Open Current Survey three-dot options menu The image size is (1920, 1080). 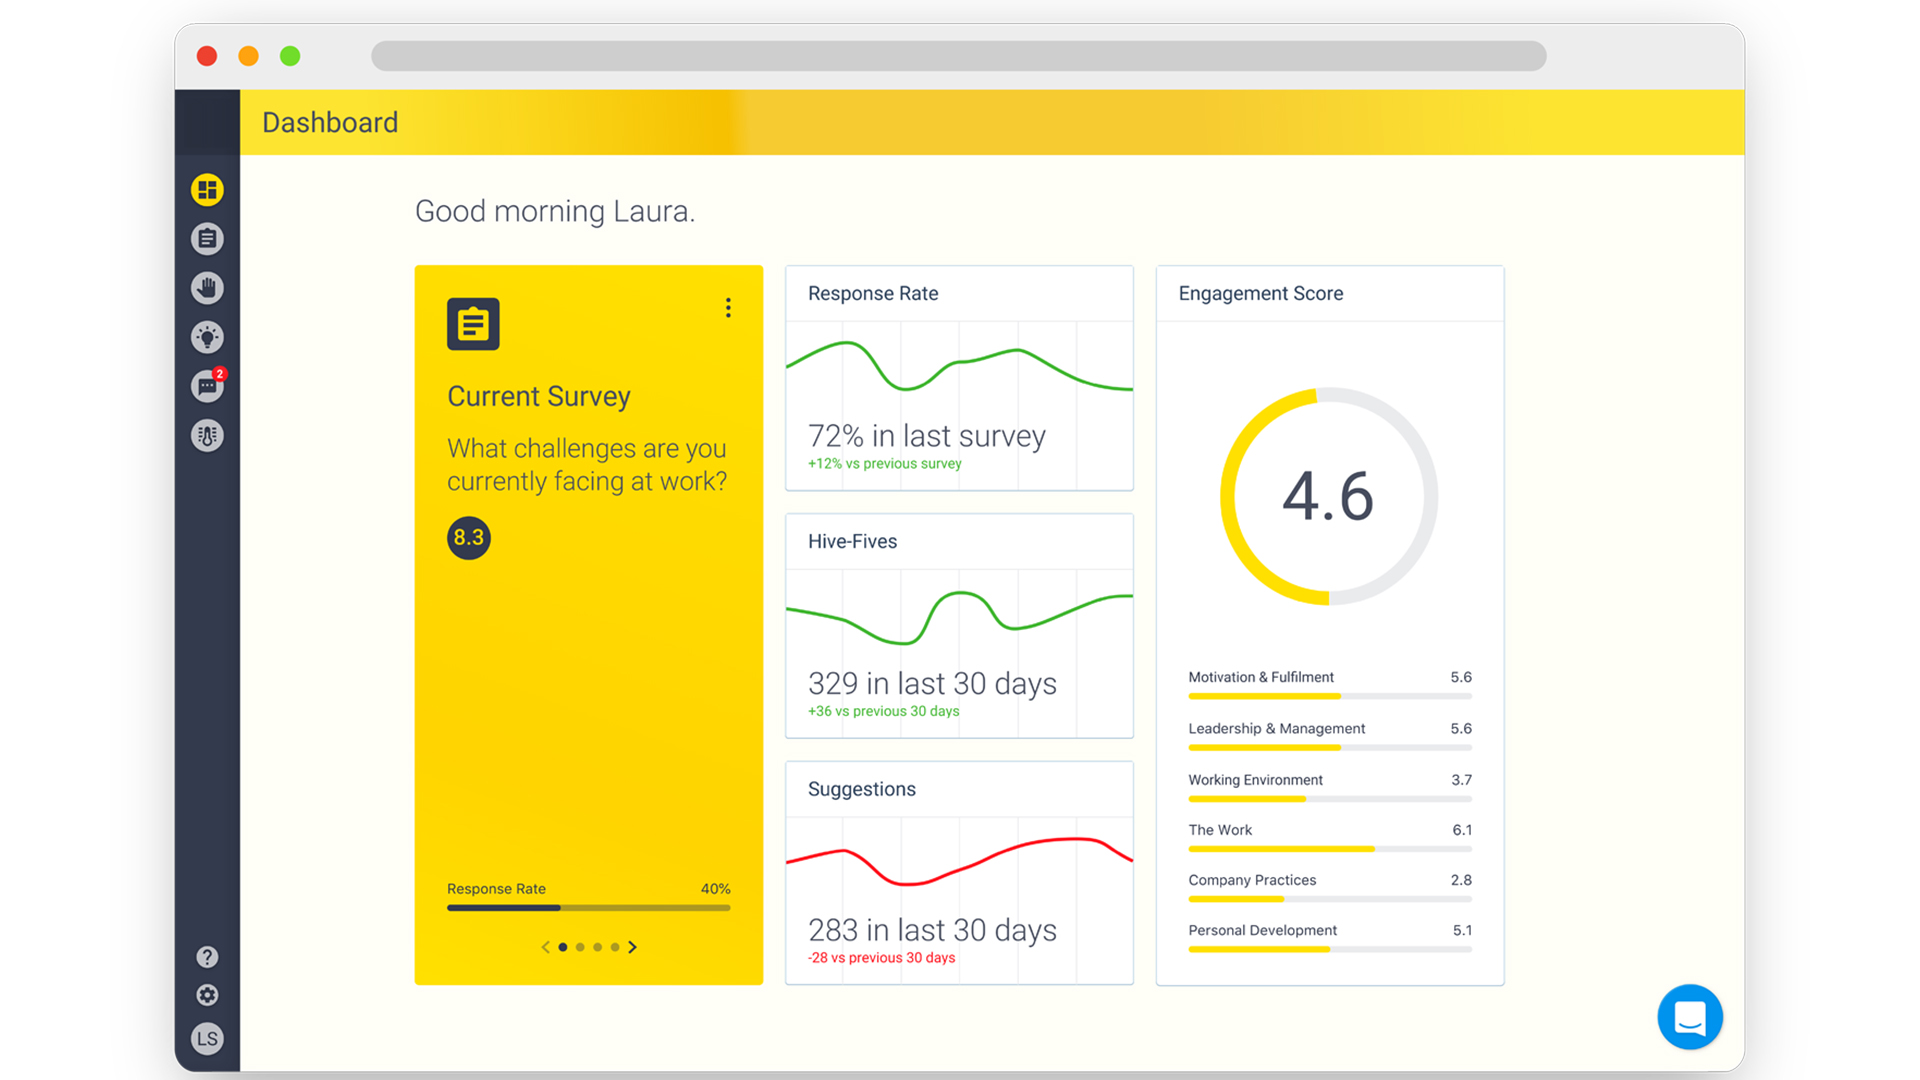[728, 308]
